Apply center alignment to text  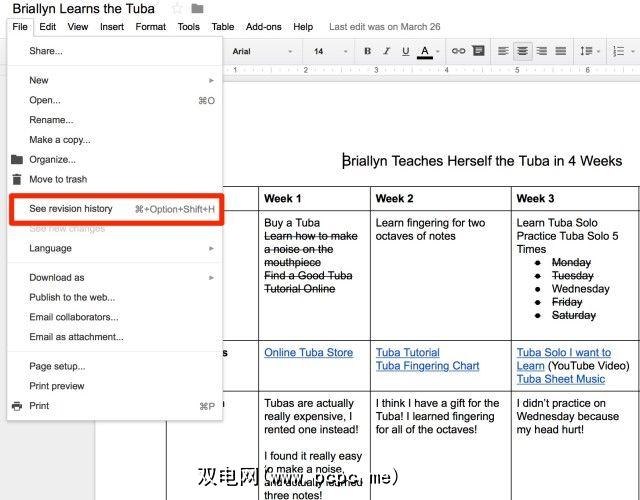[522, 51]
